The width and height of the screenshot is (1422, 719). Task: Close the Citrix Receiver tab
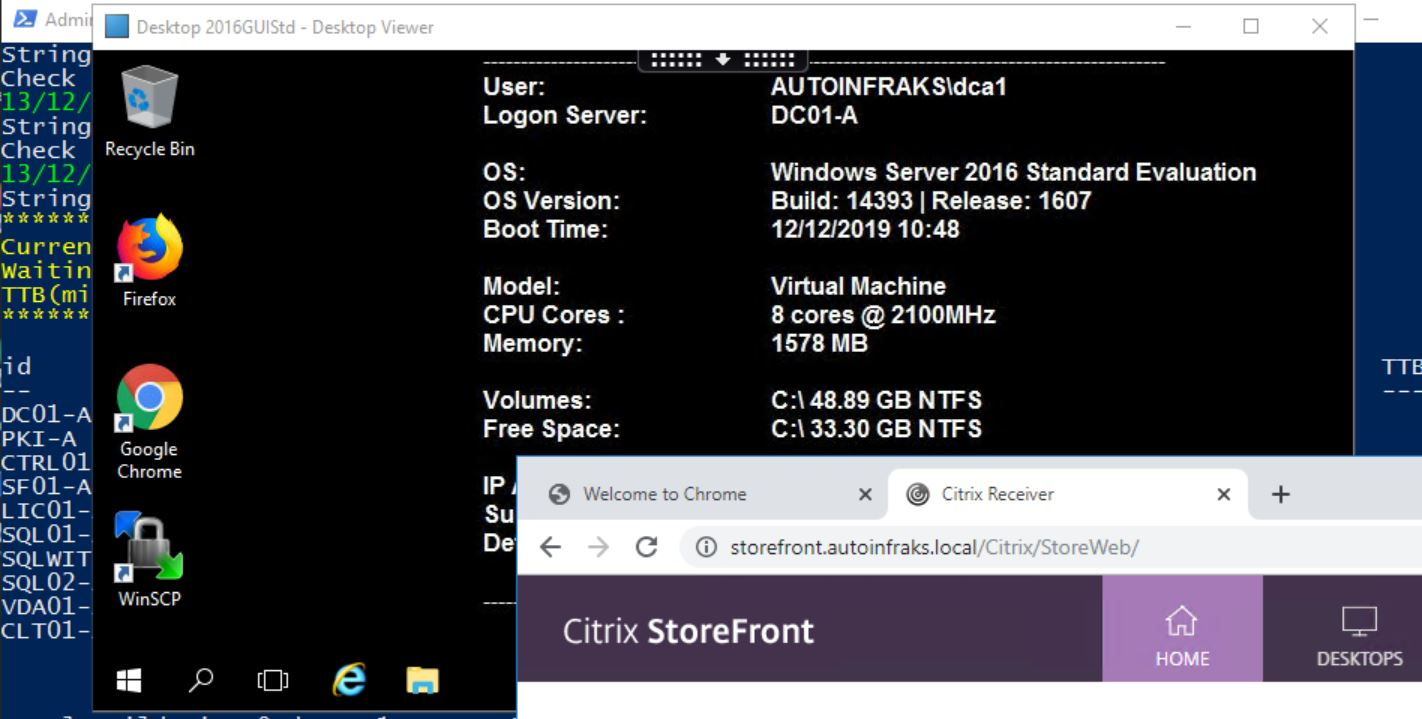[x=1223, y=494]
